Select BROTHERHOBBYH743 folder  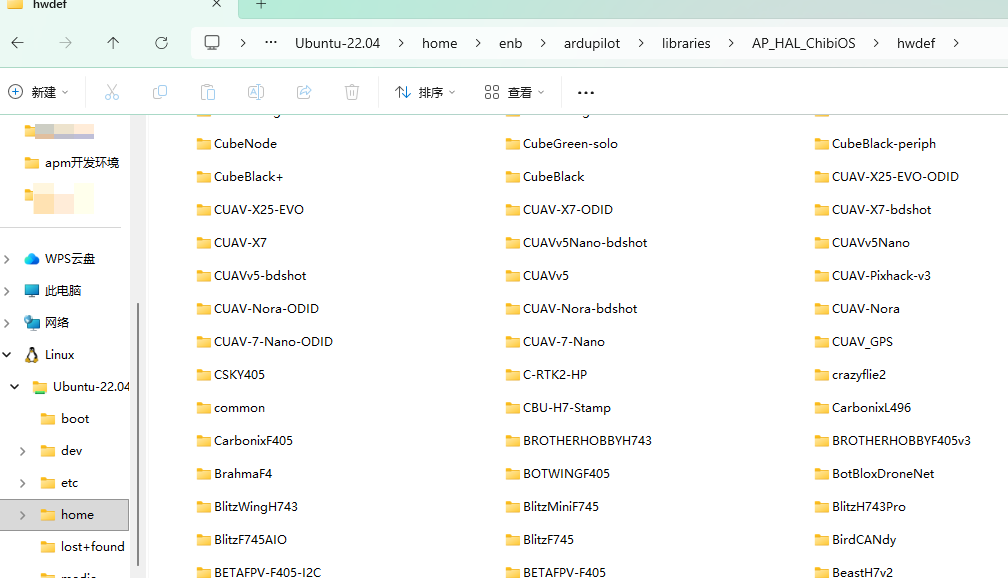pyautogui.click(x=579, y=441)
